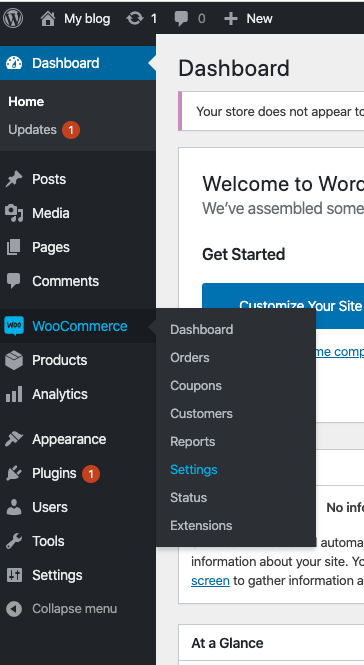Open My blog site link
The width and height of the screenshot is (364, 665).
(87, 19)
